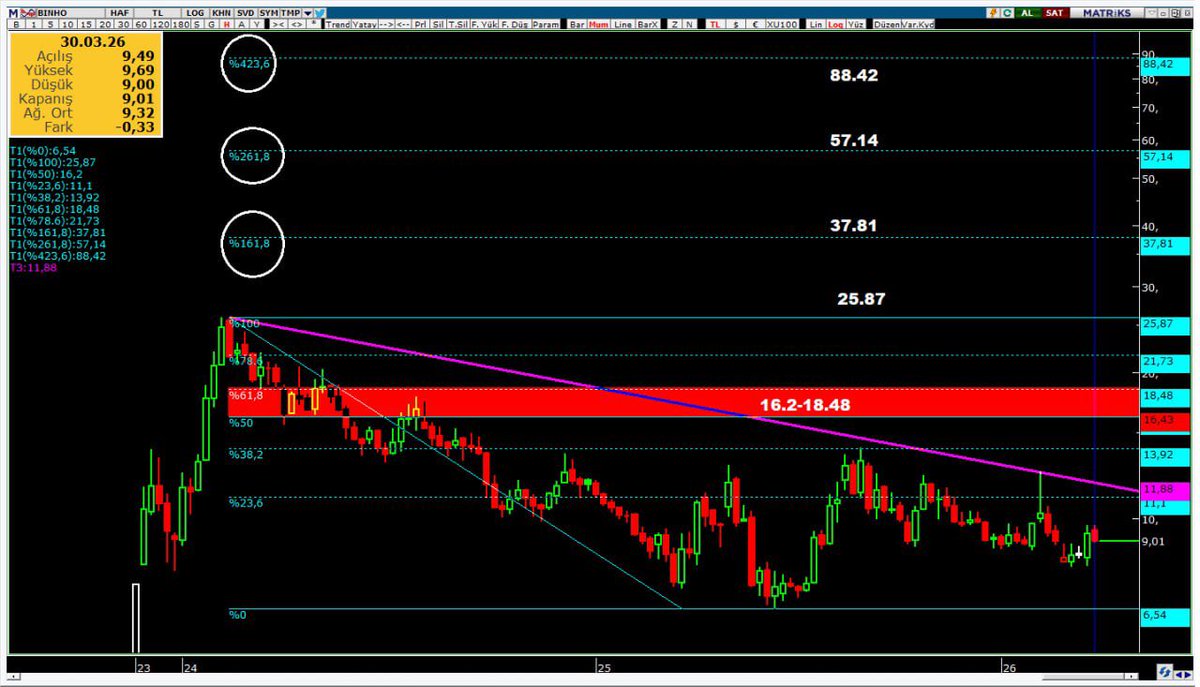Viewport: 1200px width, 687px height.
Task: Click the Z toolbar button
Action: click(x=675, y=24)
